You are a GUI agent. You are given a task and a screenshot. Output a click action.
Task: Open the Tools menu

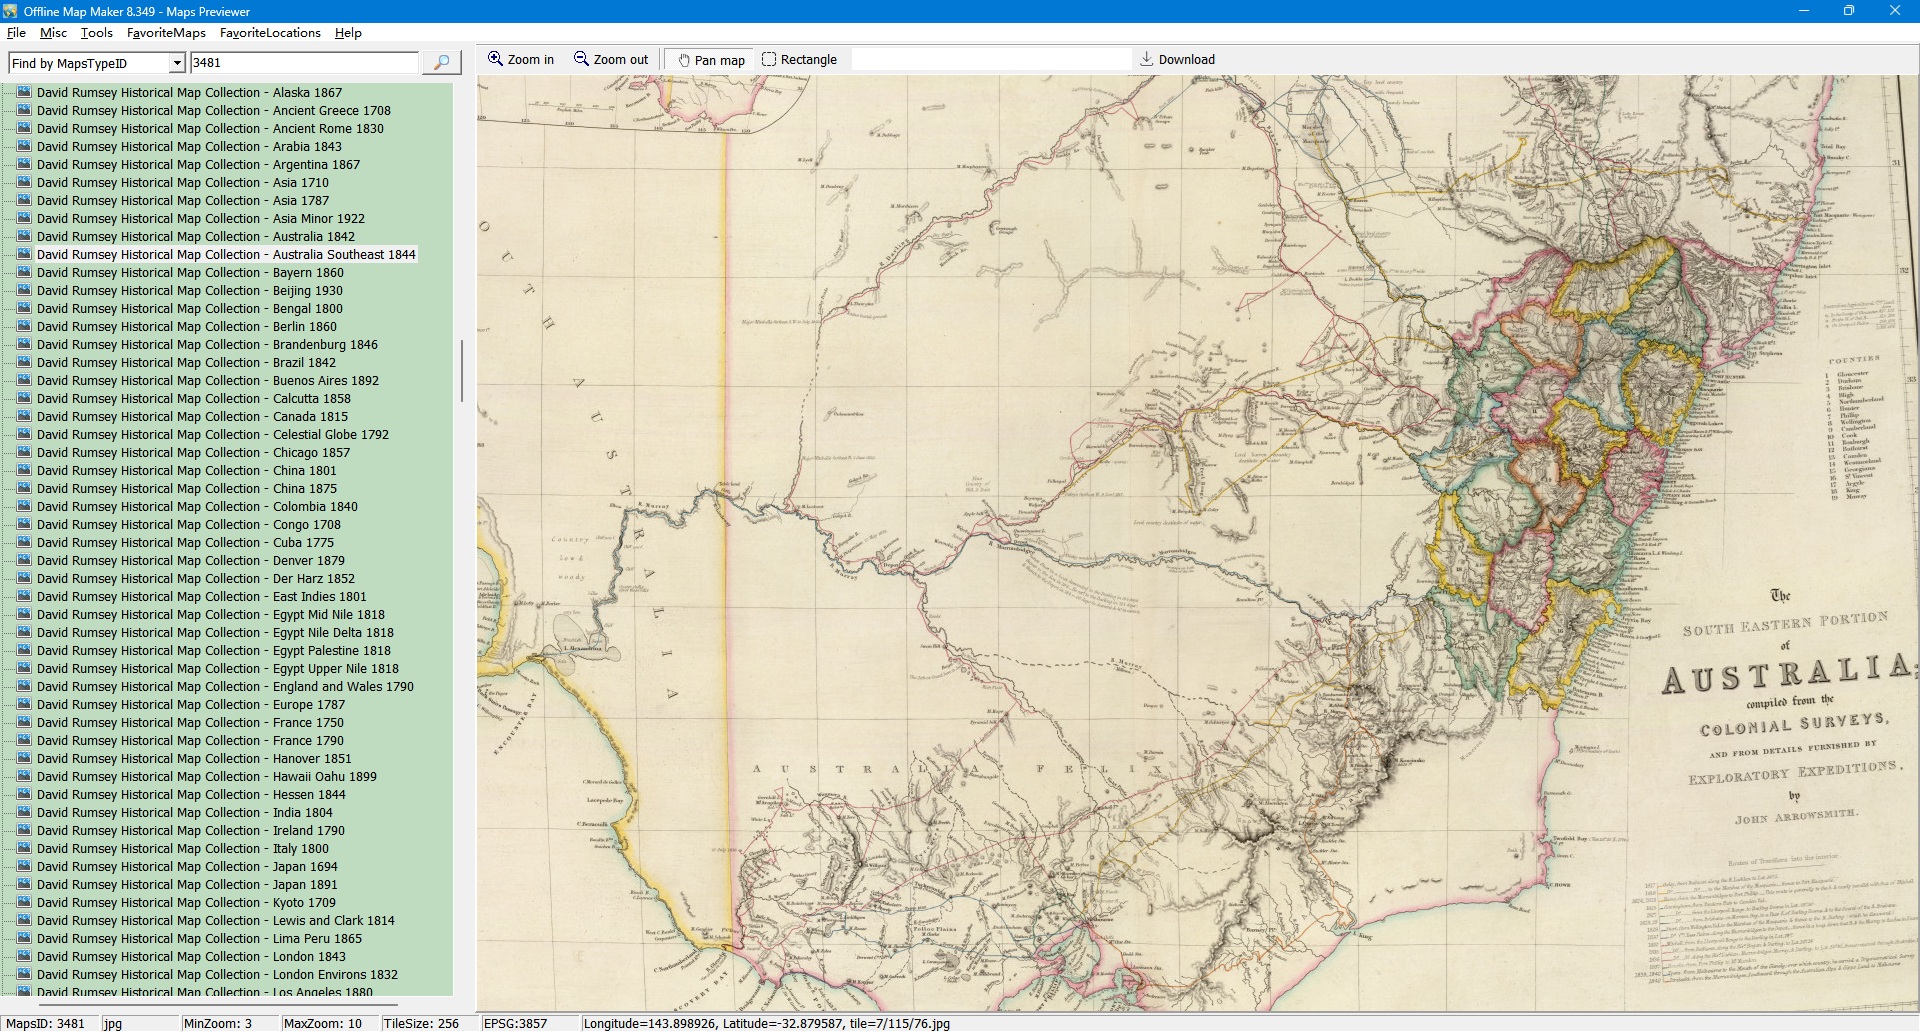97,33
